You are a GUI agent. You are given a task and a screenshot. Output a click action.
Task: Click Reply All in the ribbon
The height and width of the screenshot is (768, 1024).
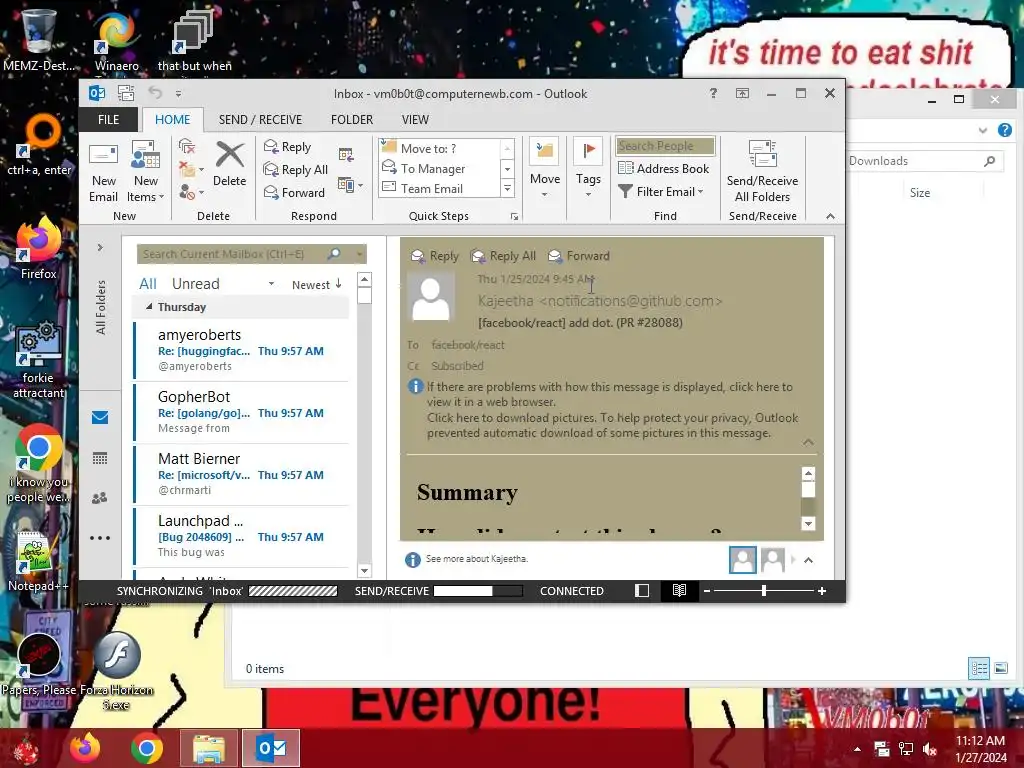click(x=295, y=170)
